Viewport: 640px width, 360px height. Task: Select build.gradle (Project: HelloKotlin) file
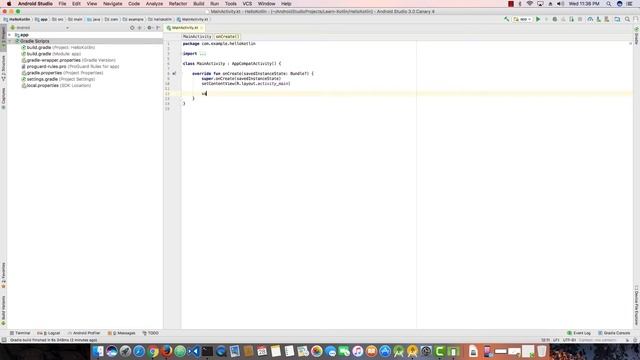coord(58,47)
